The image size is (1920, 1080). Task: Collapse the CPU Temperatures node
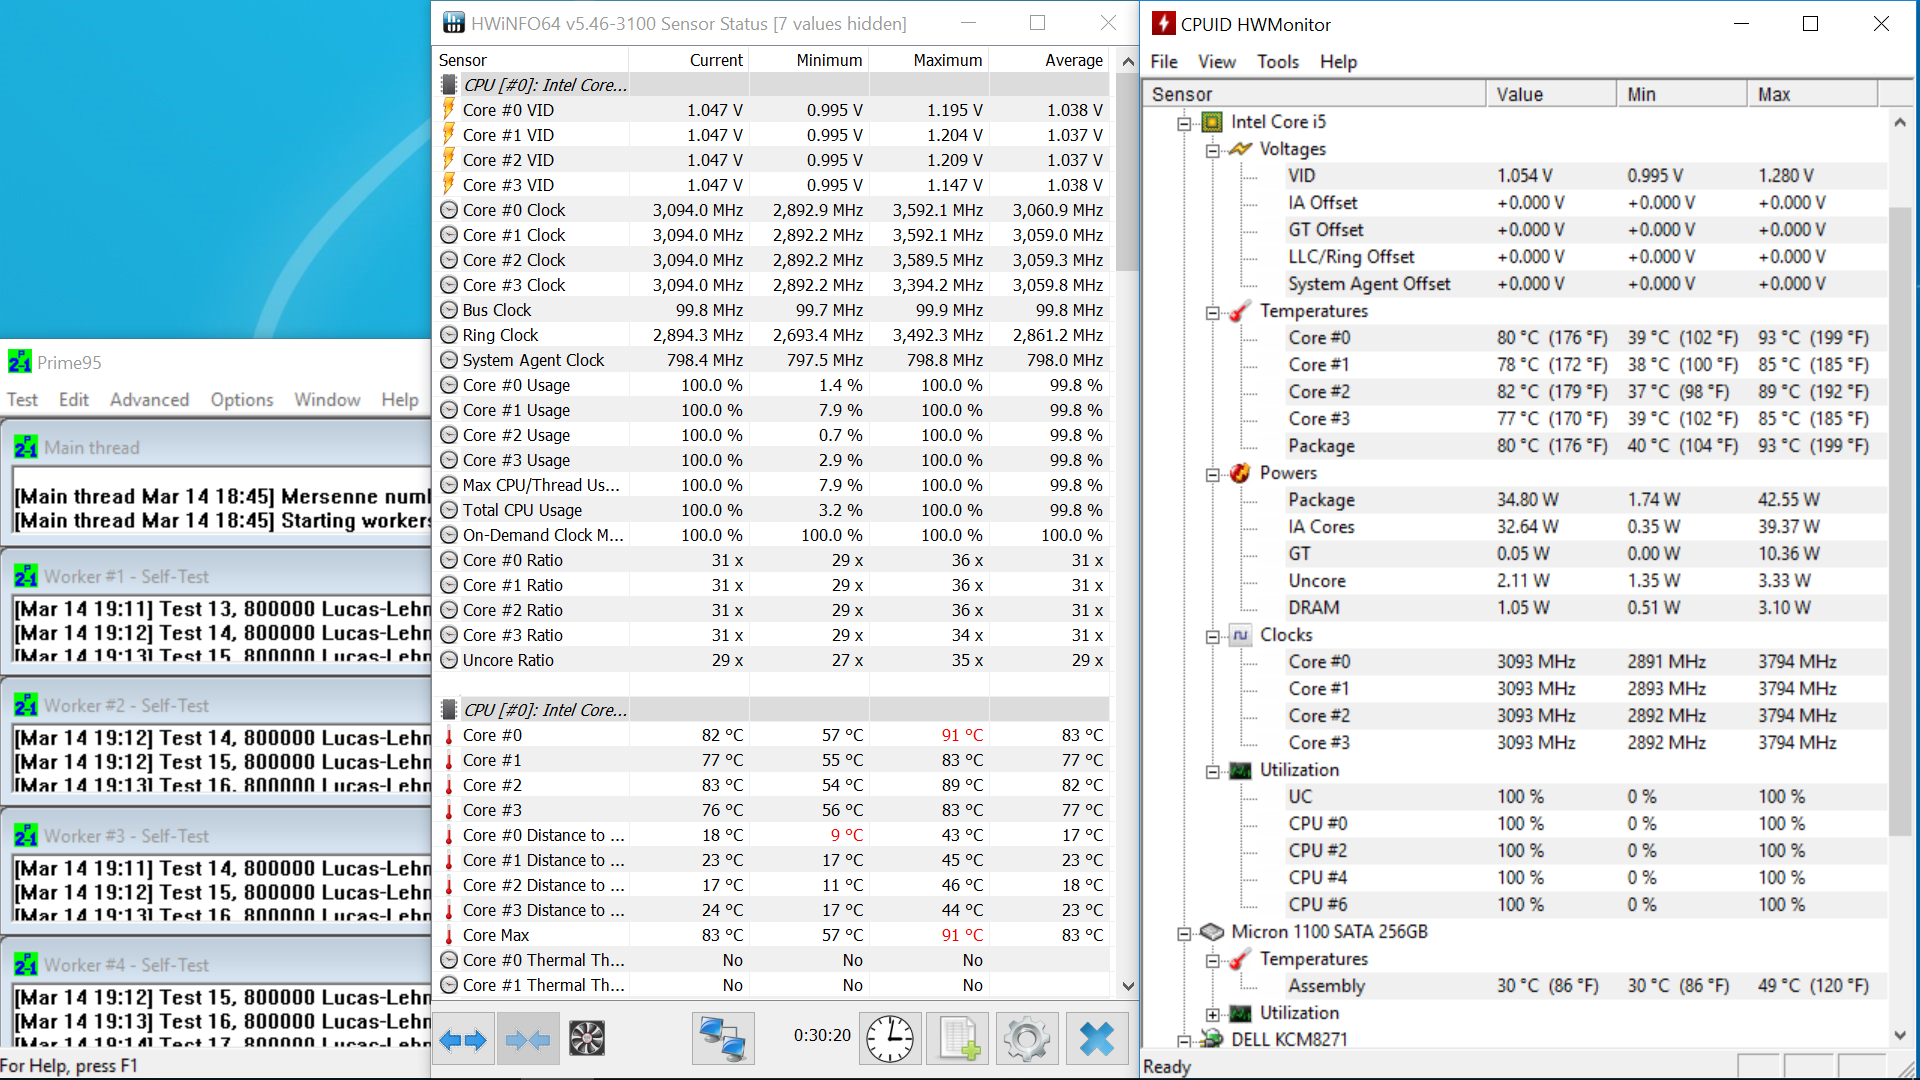tap(1212, 312)
